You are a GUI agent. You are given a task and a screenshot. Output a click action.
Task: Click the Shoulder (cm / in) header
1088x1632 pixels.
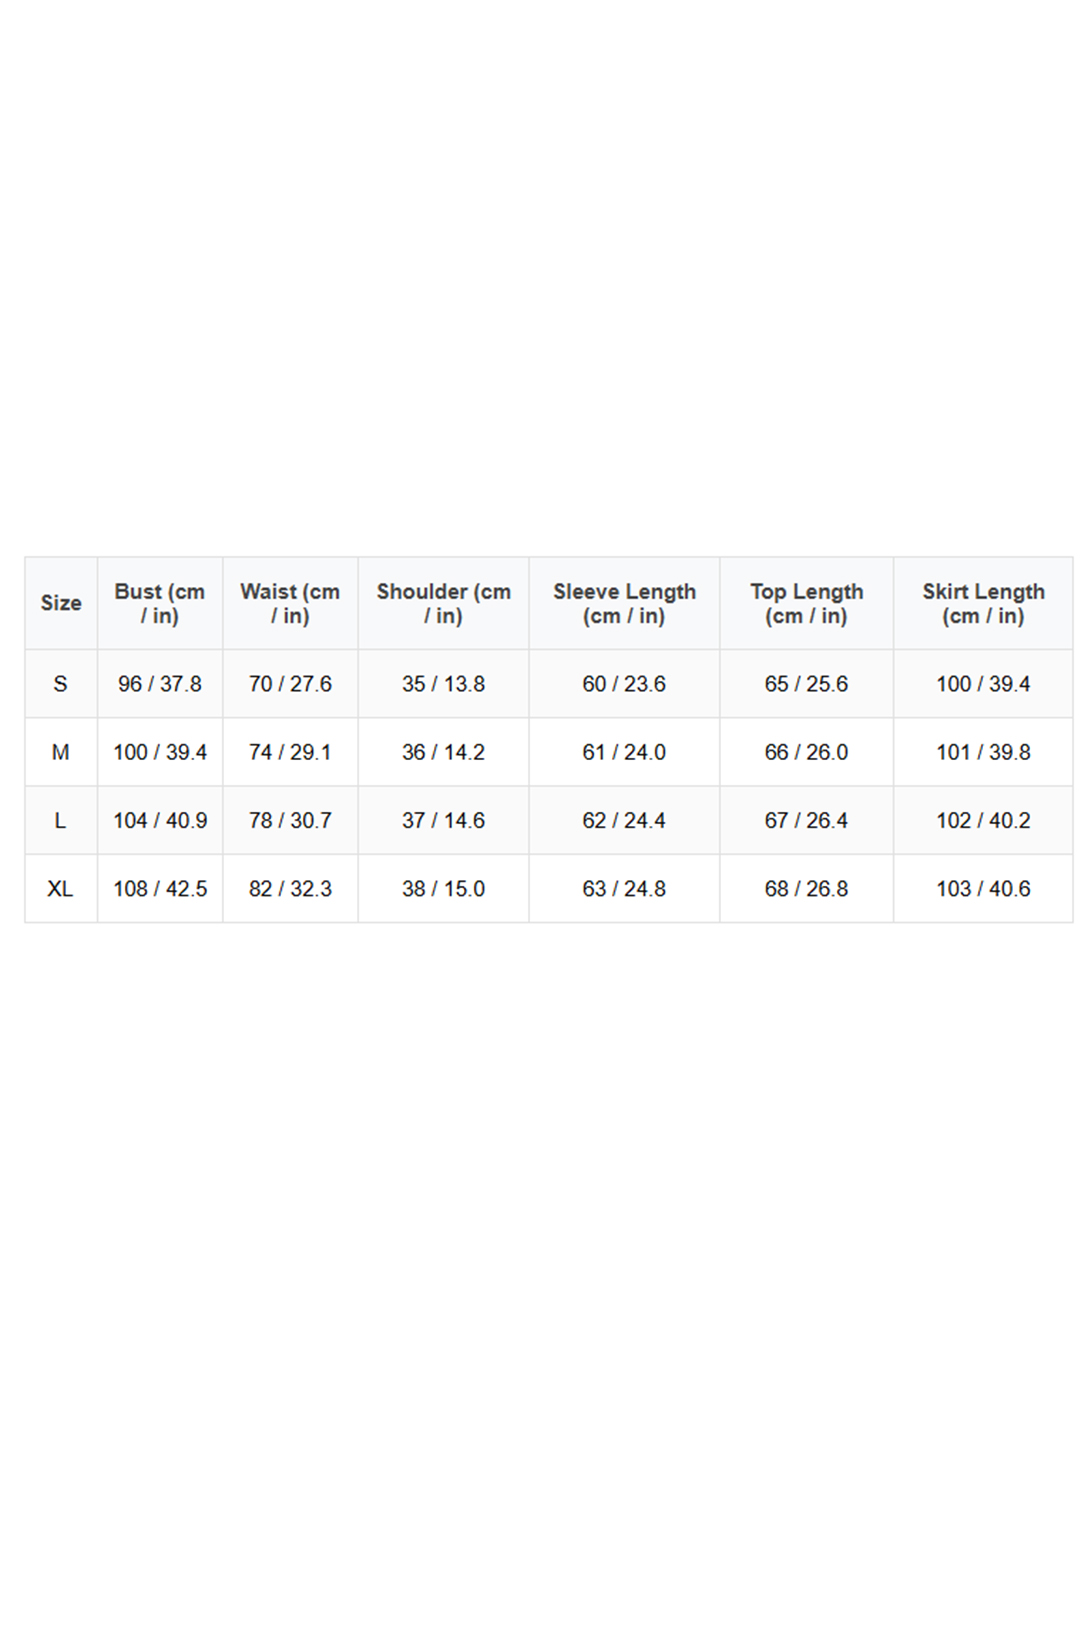click(x=443, y=603)
